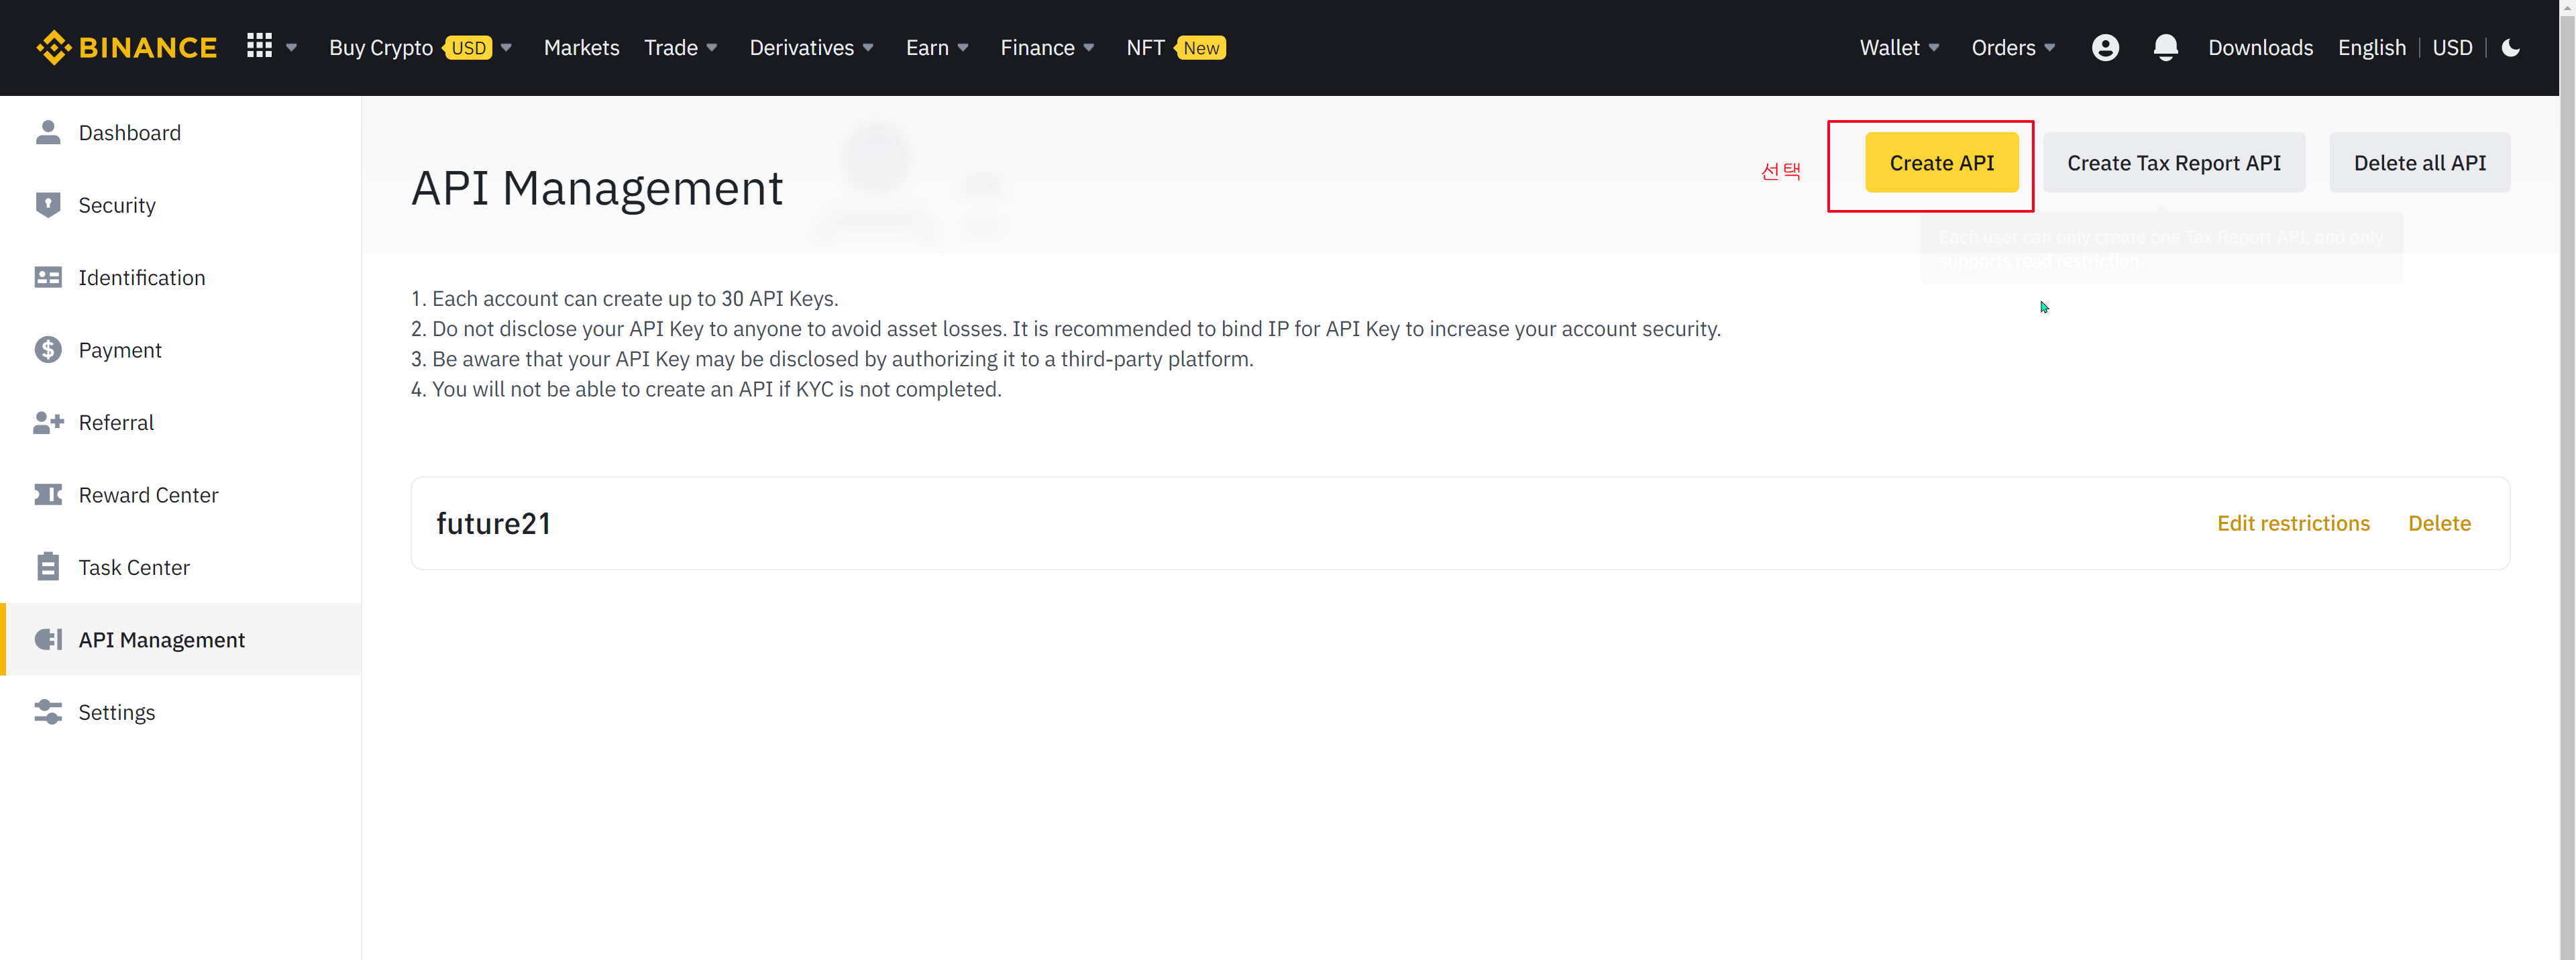Click the Binance logo
Screen dimensions: 2576x960
click(x=126, y=47)
